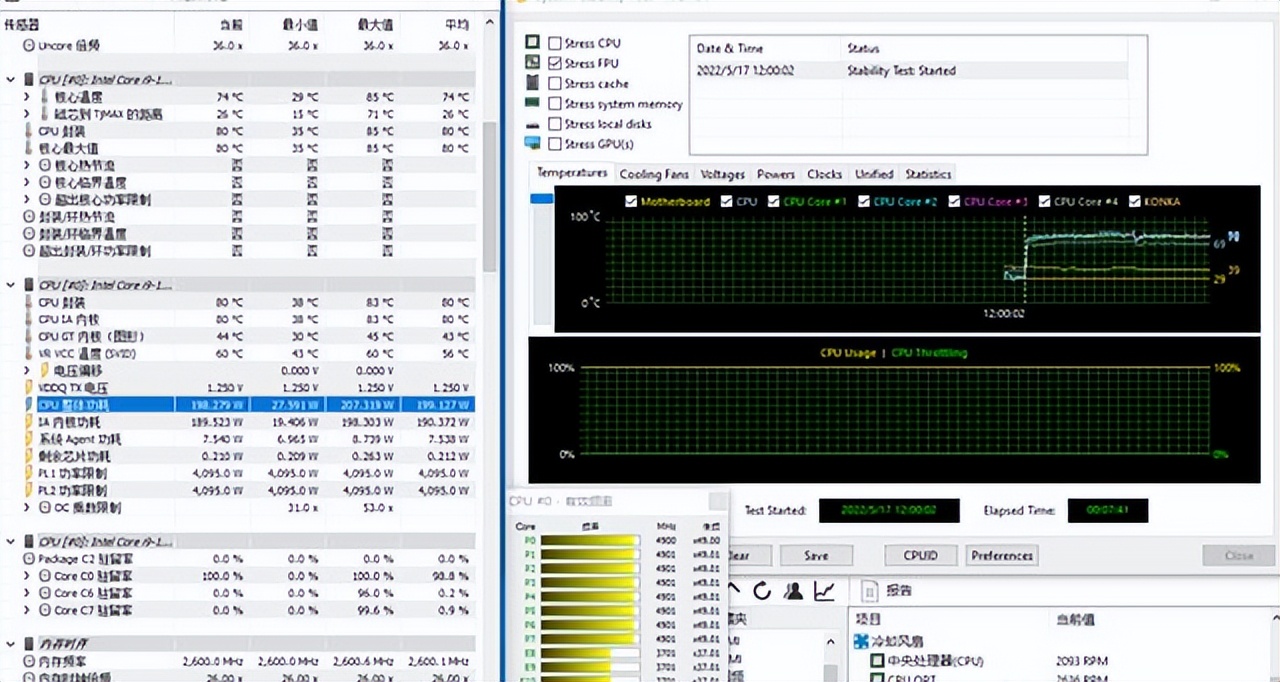Enable the Stress cache checkbox

(x=555, y=83)
